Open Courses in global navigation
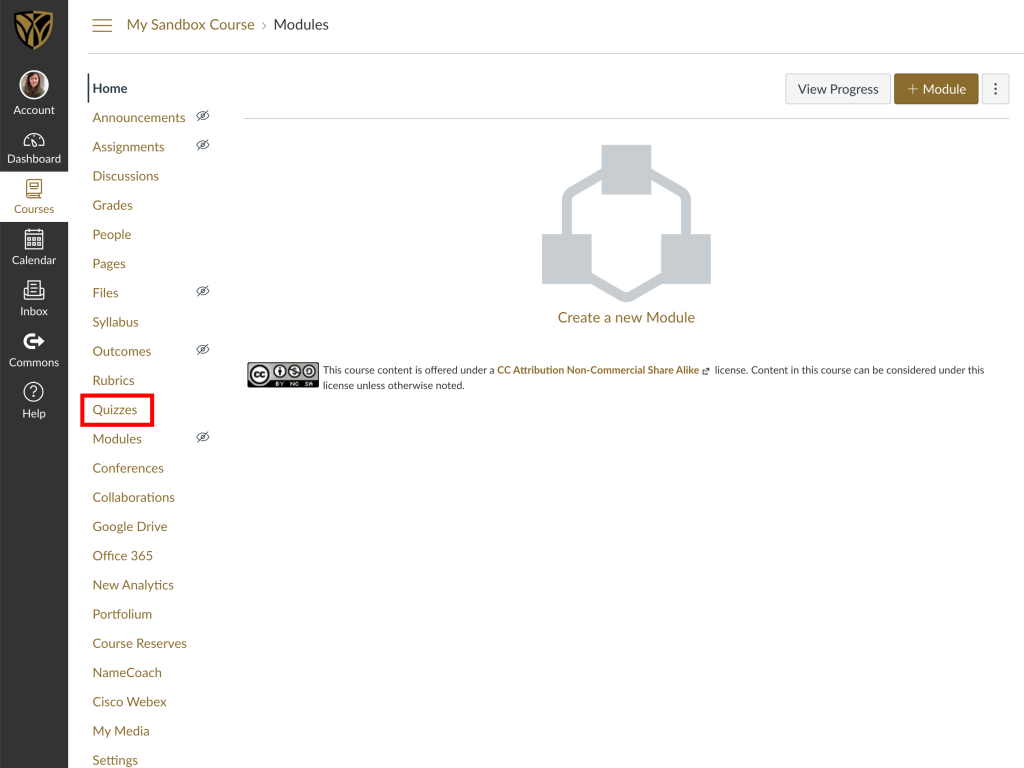The width and height of the screenshot is (1024, 768). click(34, 197)
